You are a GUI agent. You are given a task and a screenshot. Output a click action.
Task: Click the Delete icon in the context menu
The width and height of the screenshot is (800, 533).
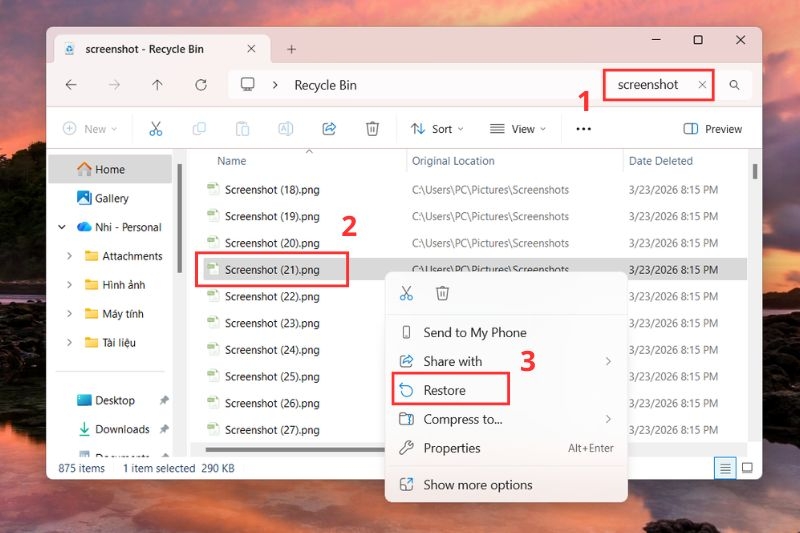coord(442,293)
